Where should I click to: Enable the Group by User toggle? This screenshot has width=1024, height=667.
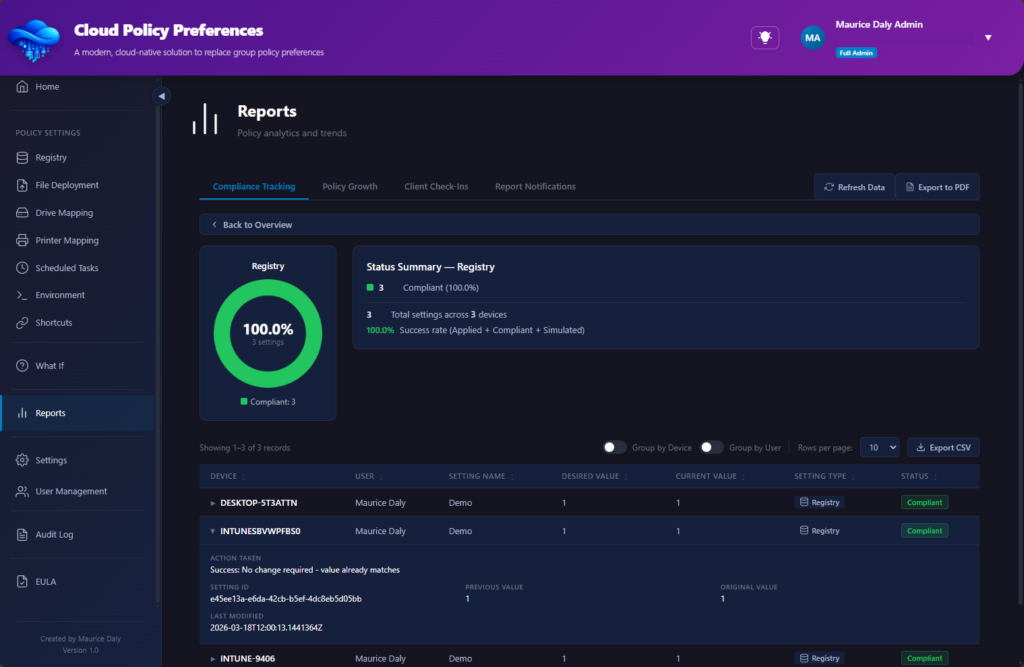pyautogui.click(x=711, y=448)
